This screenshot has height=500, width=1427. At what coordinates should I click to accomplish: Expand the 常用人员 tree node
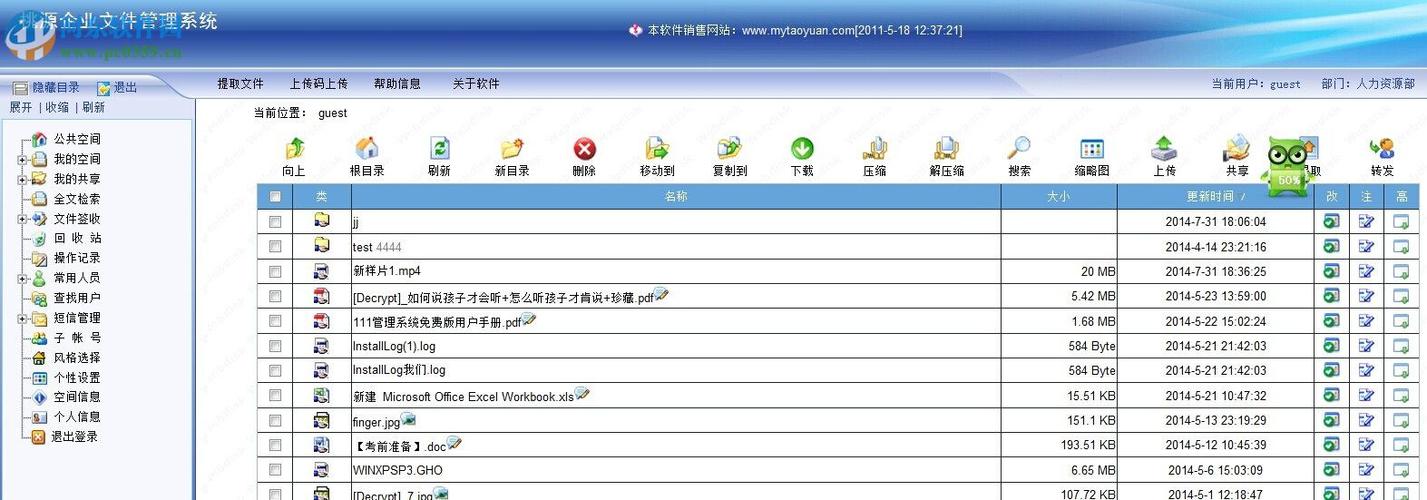click(x=22, y=278)
